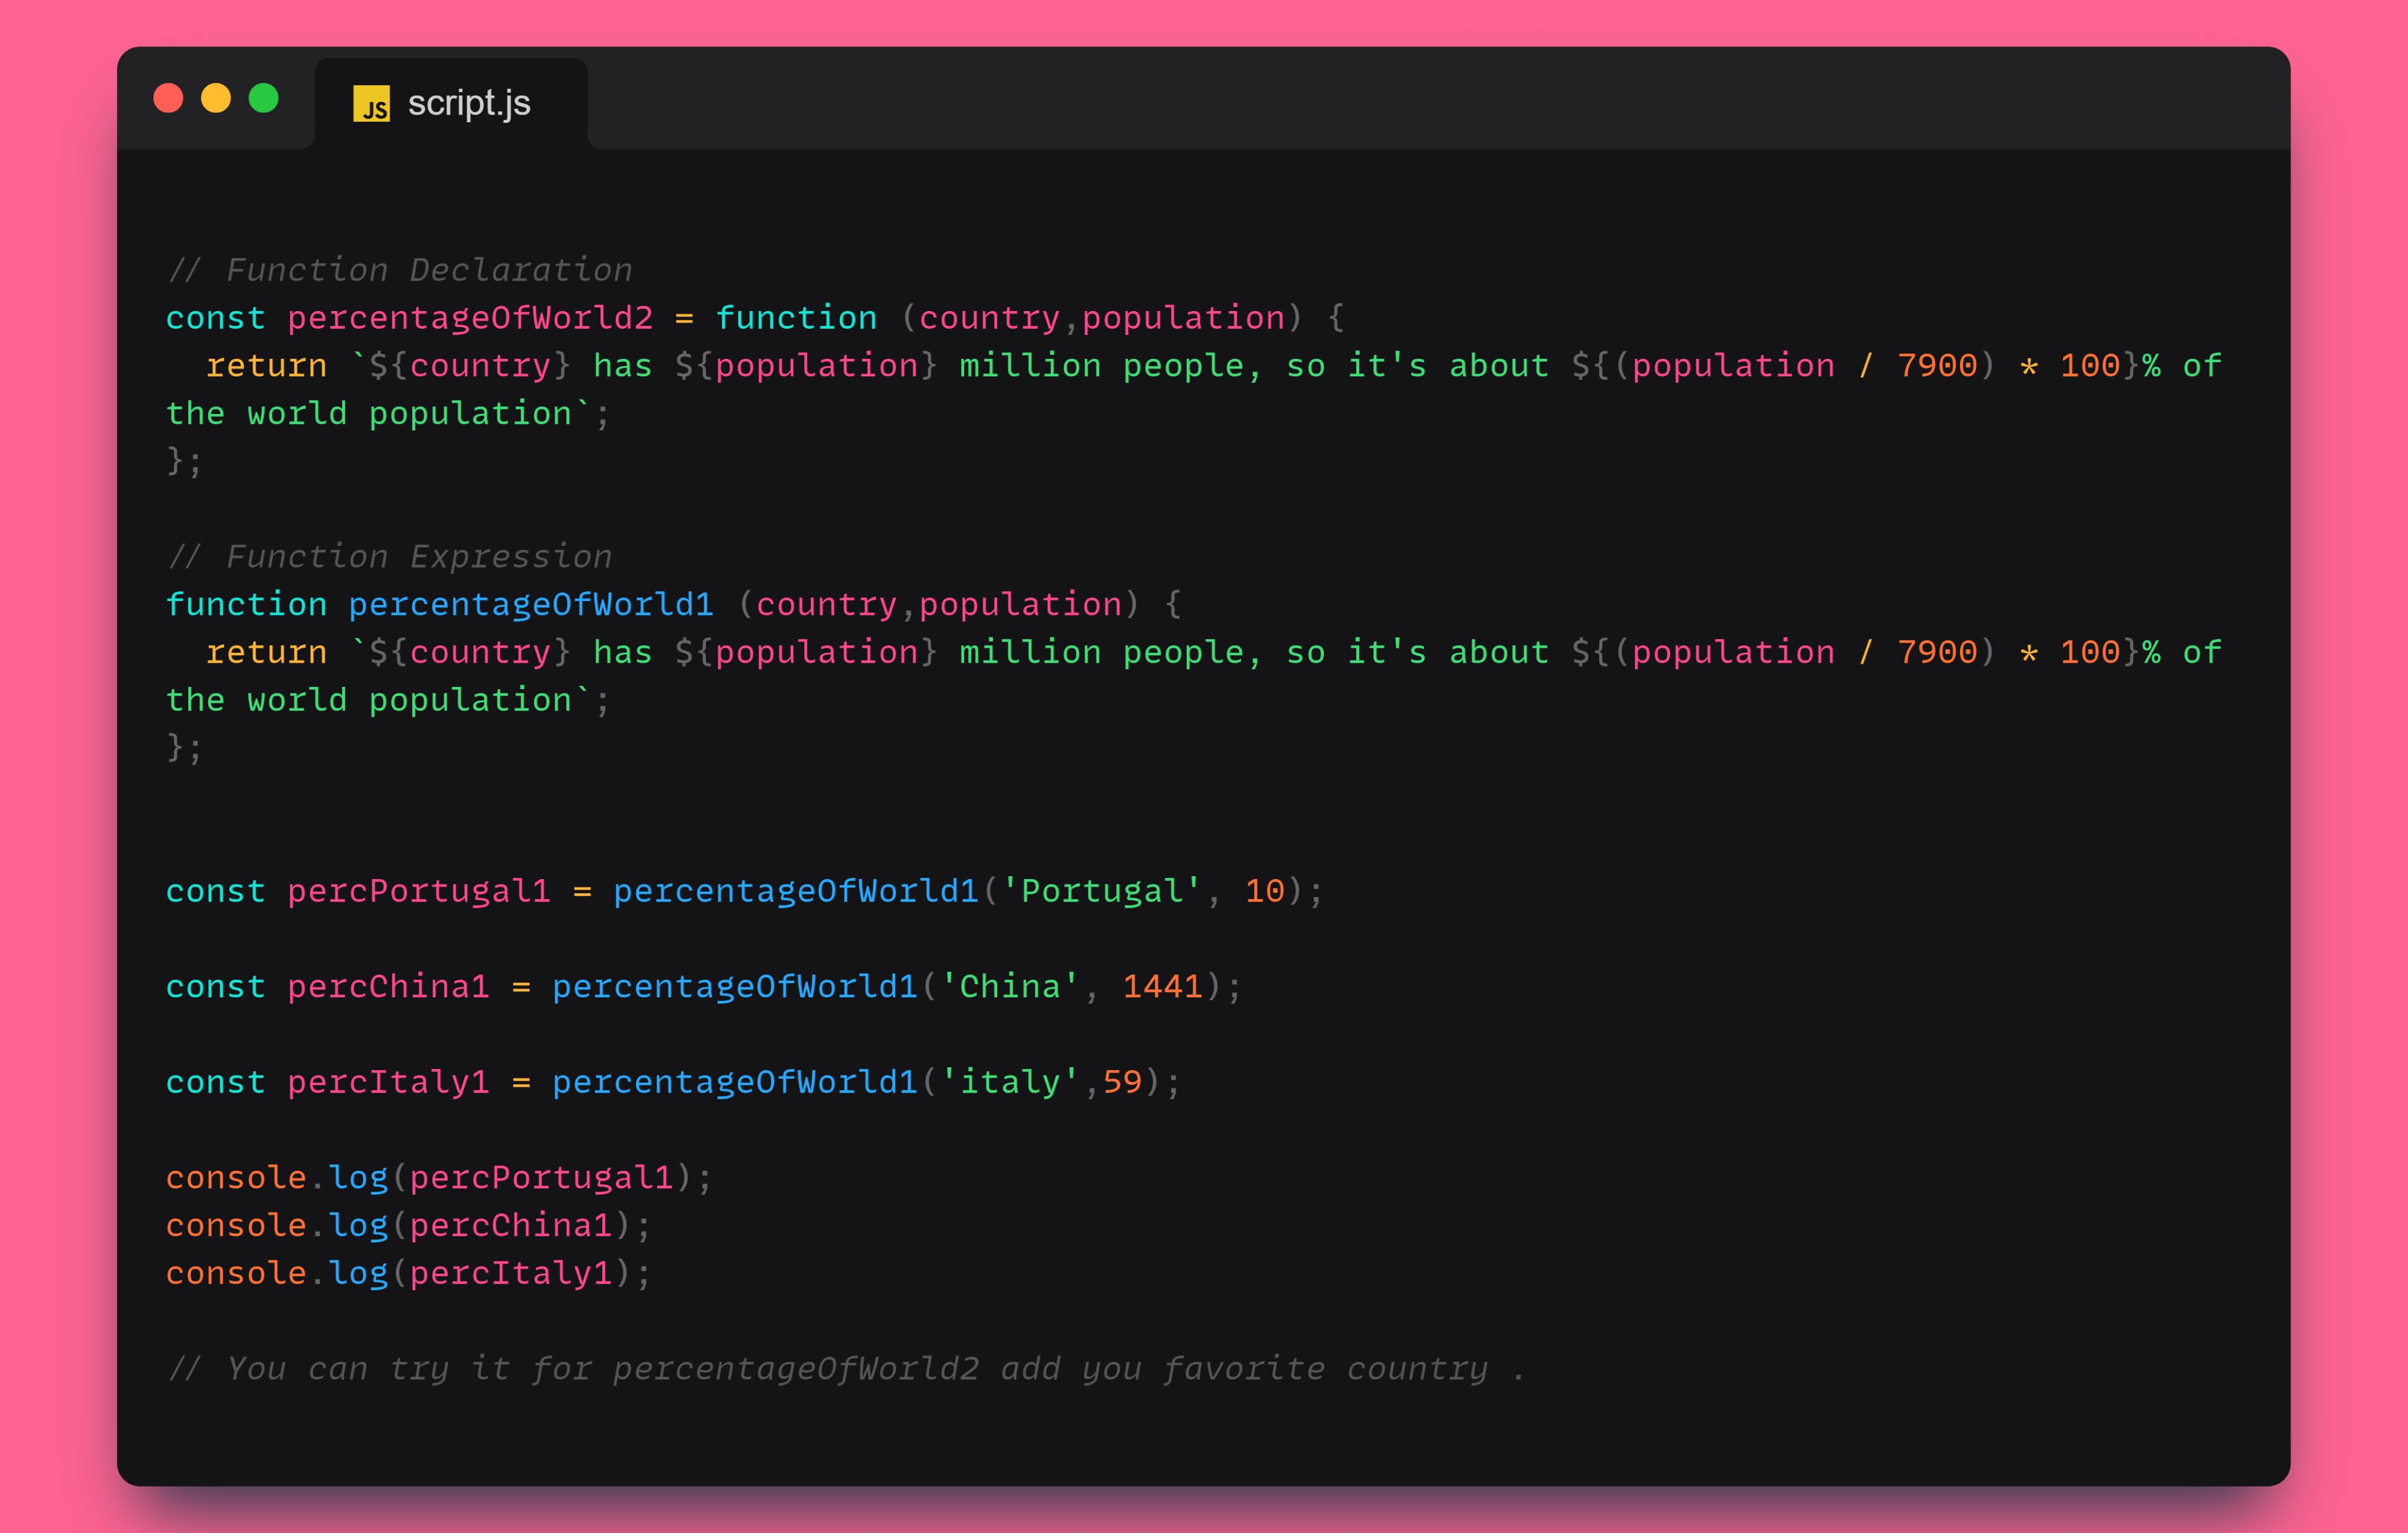Click the yellow minimize window dot
The height and width of the screenshot is (1533, 2408).
216,98
